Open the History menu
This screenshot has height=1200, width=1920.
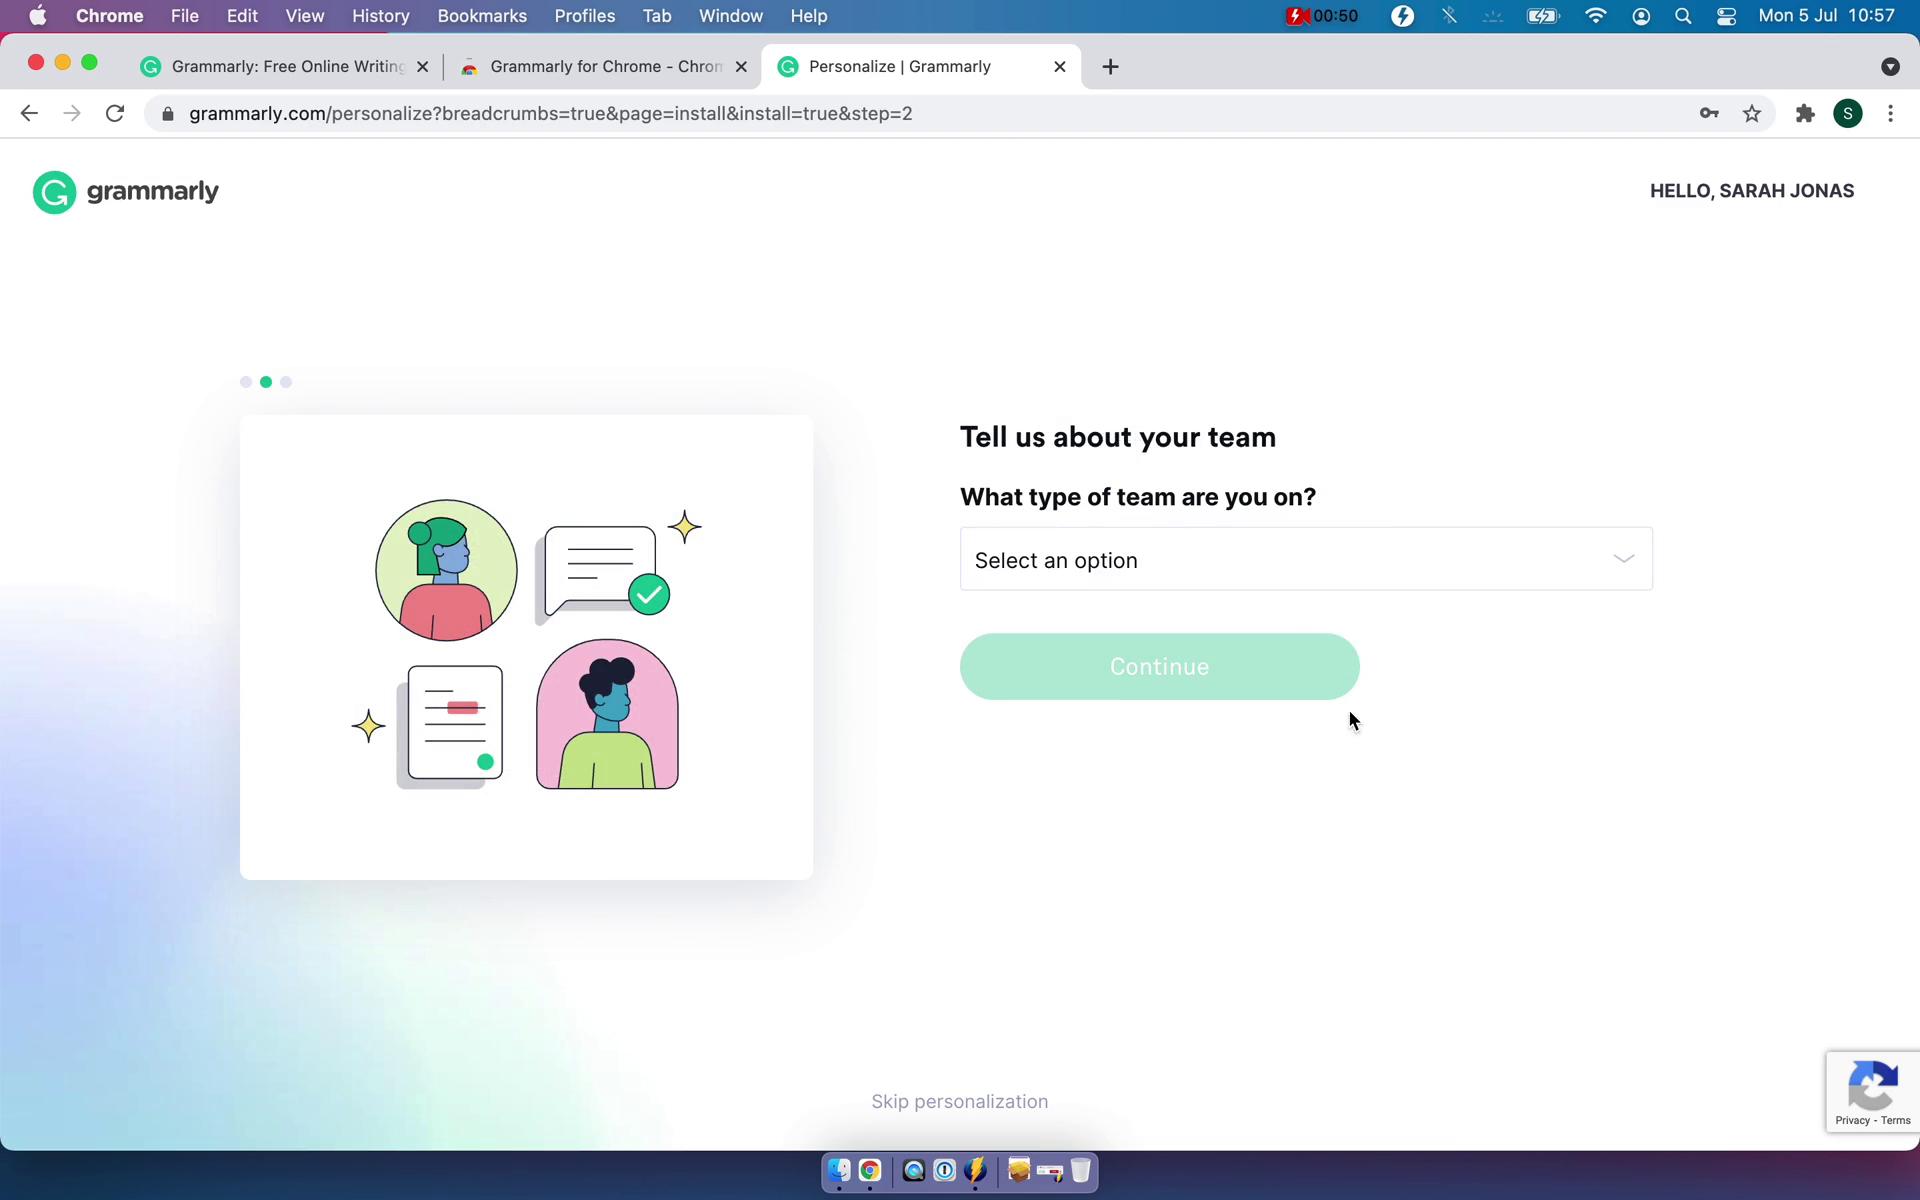pos(381,16)
